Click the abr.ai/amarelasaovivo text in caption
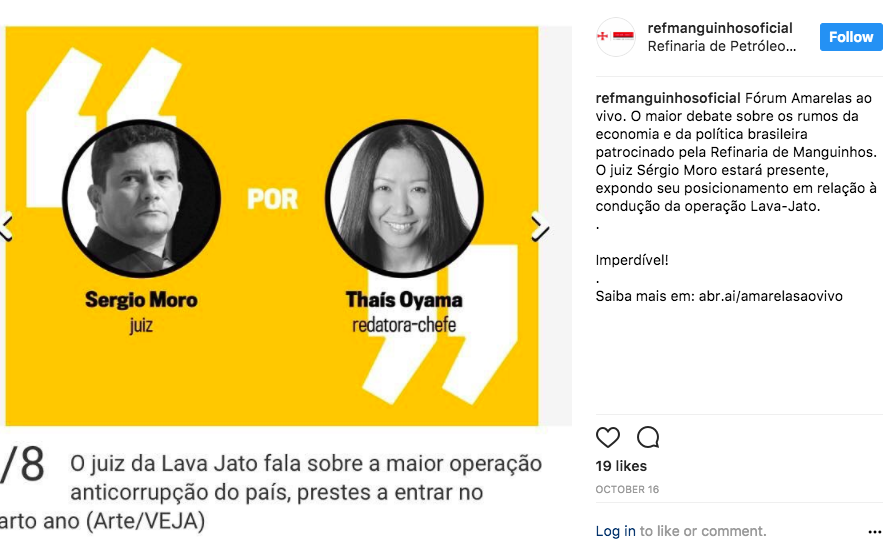The width and height of the screenshot is (886, 545). [x=770, y=296]
